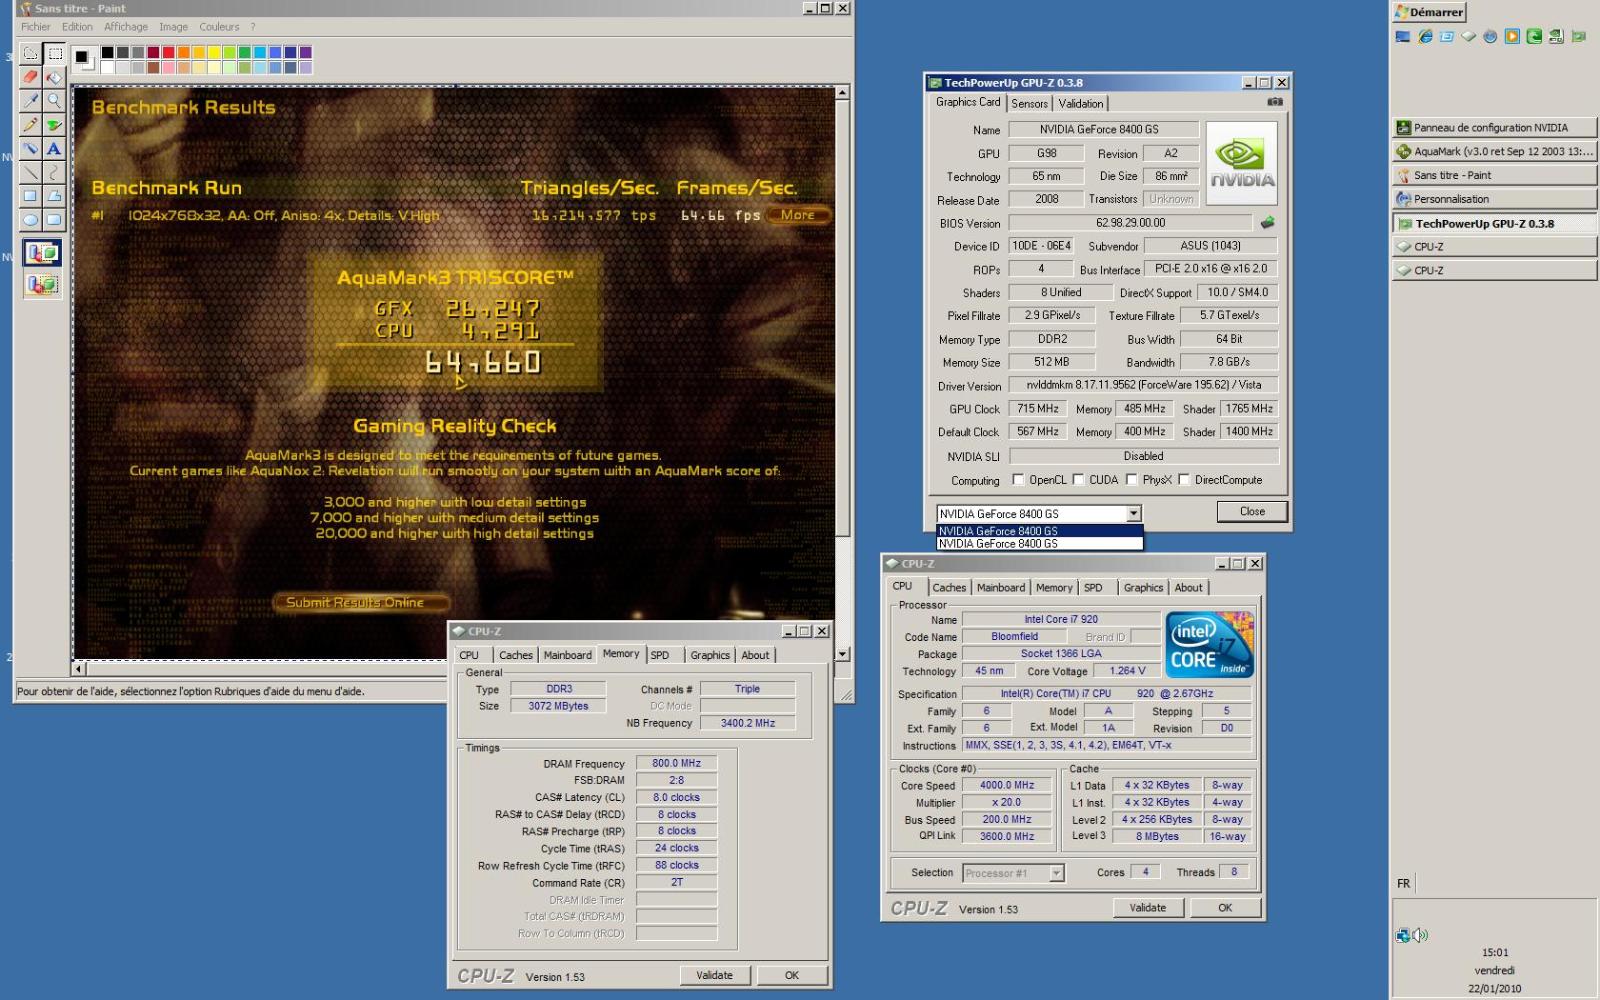Image resolution: width=1600 pixels, height=1000 pixels.
Task: Open the Fichier menu in Paint
Action: coord(36,27)
